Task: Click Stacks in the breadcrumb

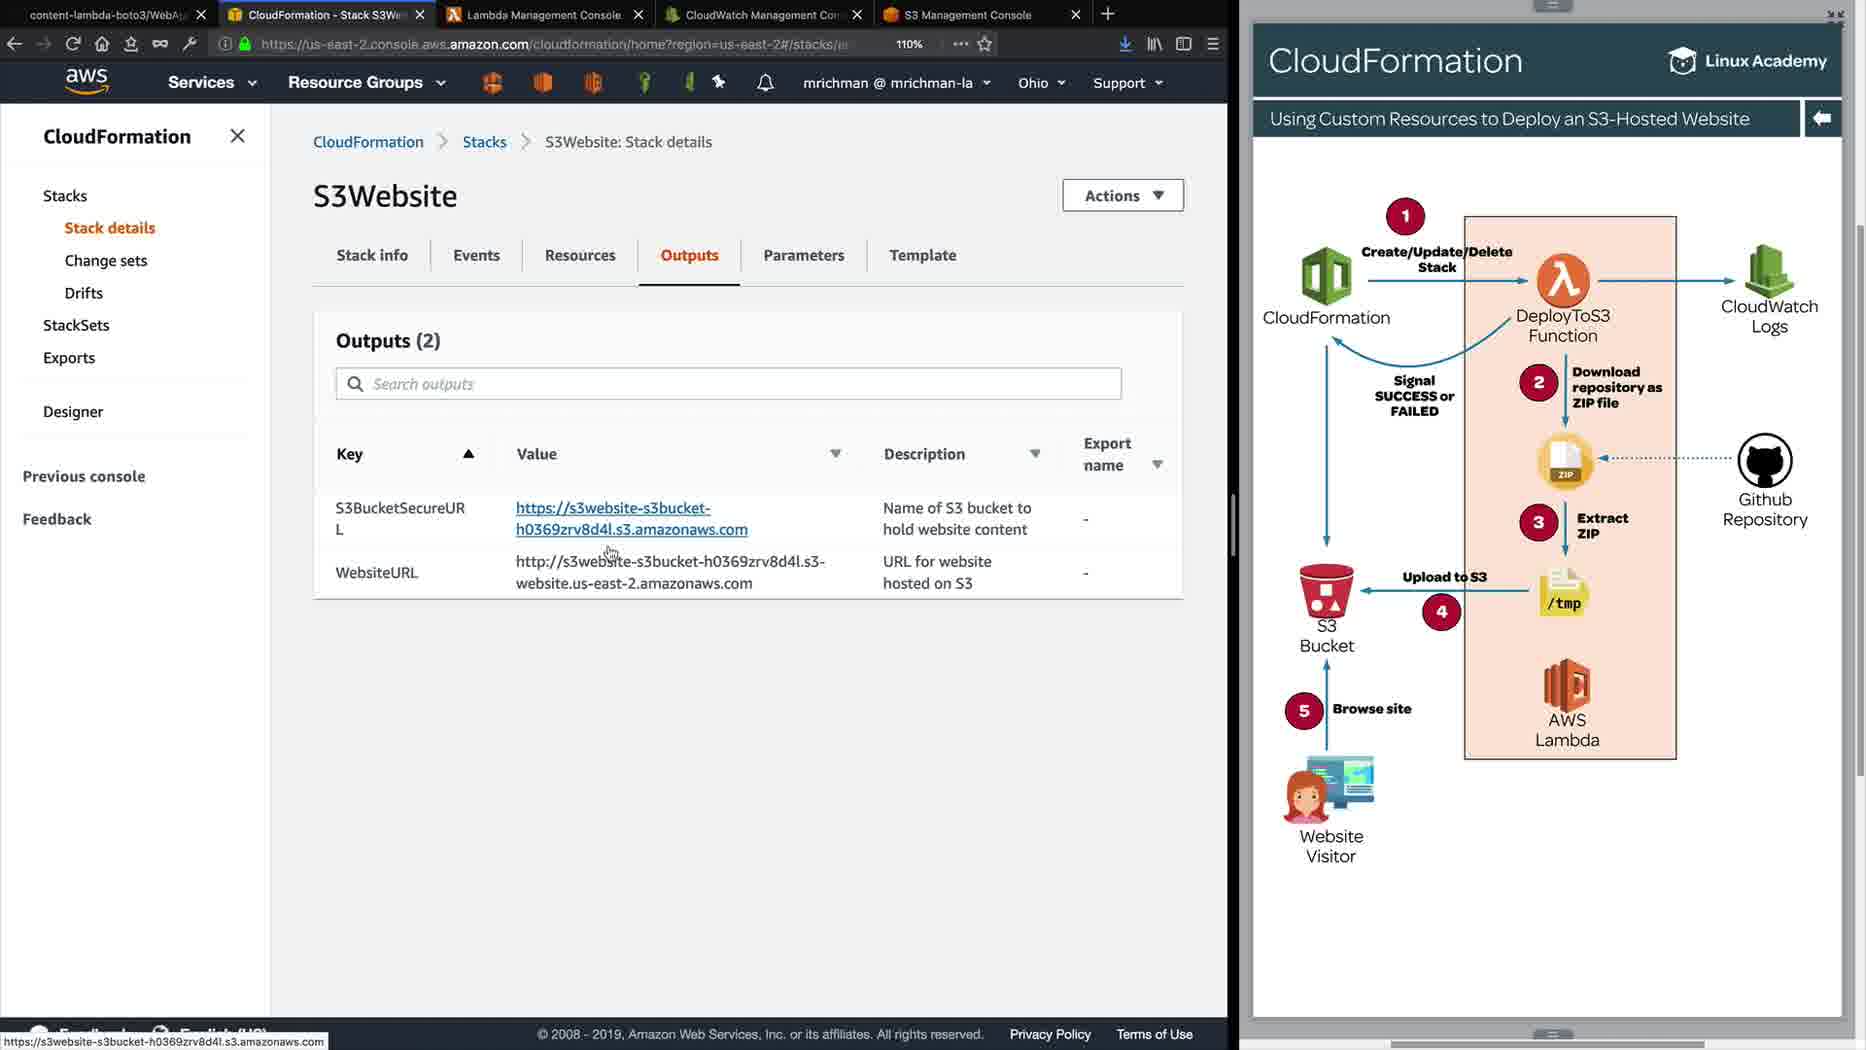Action: coord(484,142)
